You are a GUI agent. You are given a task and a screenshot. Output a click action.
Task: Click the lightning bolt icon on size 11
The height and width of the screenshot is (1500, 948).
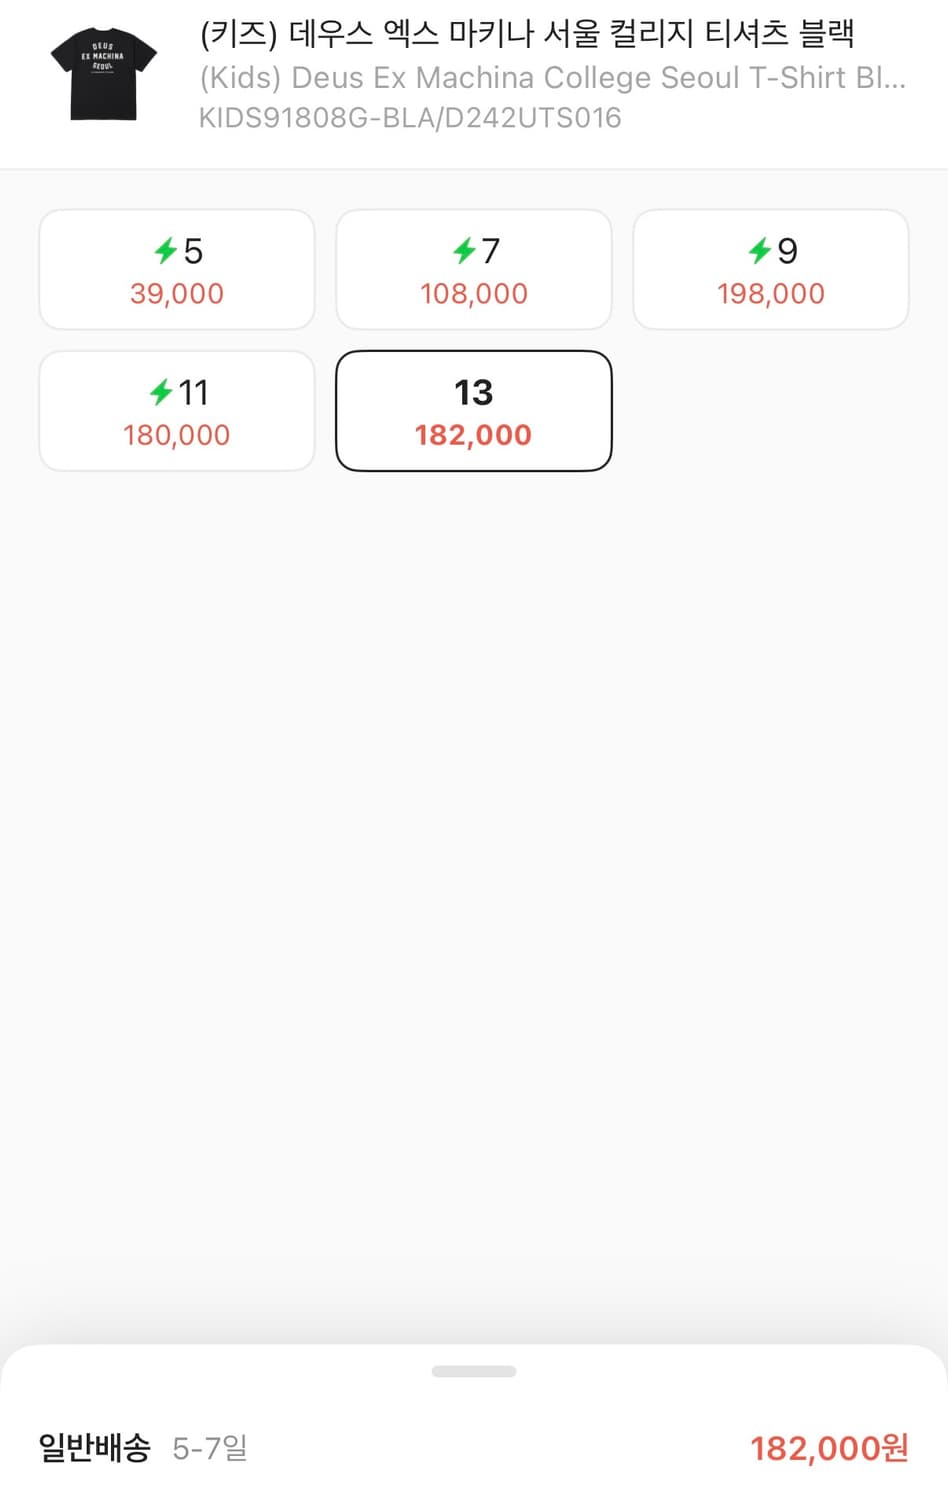point(160,392)
